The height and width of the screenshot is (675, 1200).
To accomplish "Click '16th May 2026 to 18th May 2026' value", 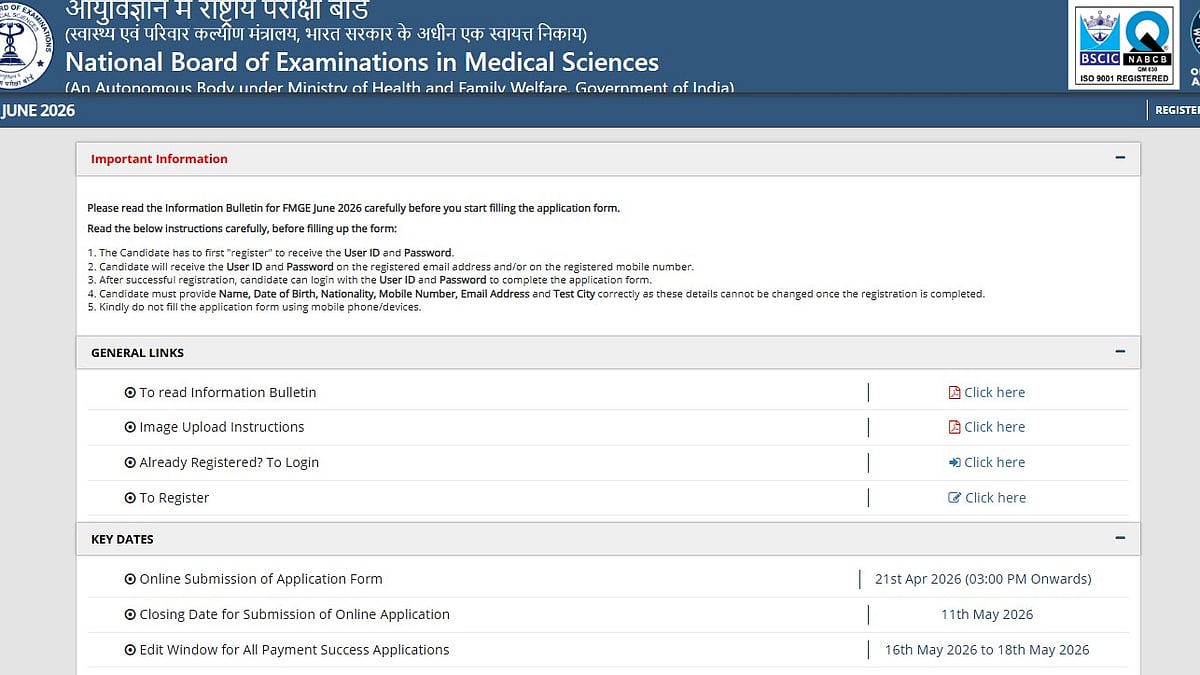I will pos(987,650).
